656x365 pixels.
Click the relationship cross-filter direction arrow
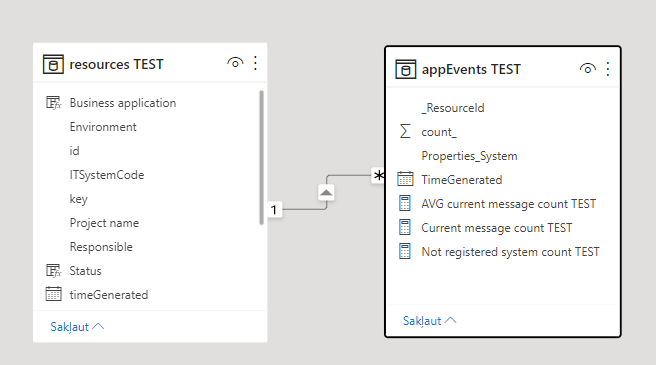[x=326, y=193]
